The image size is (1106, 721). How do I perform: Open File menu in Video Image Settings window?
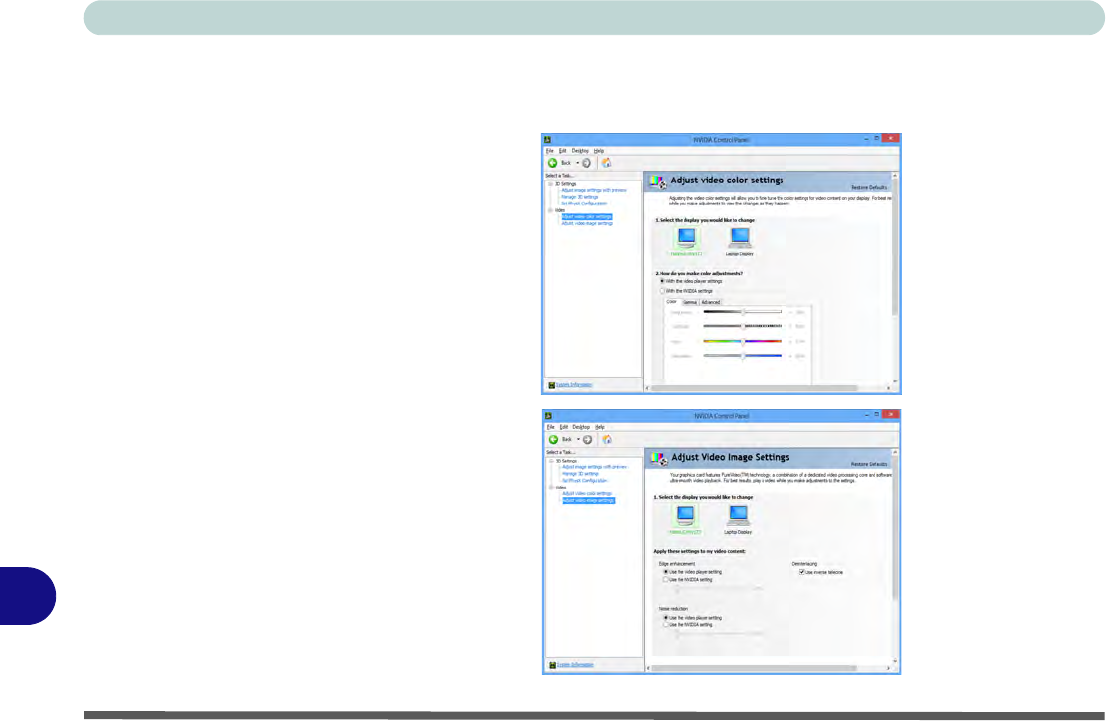550,427
